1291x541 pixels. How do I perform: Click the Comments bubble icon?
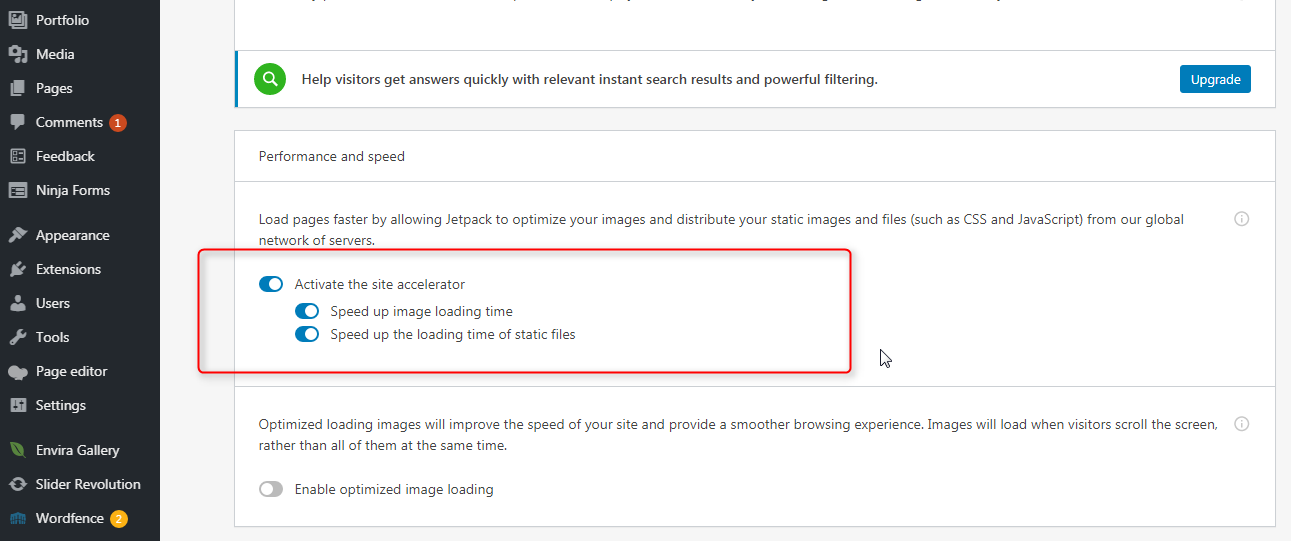click(x=17, y=122)
